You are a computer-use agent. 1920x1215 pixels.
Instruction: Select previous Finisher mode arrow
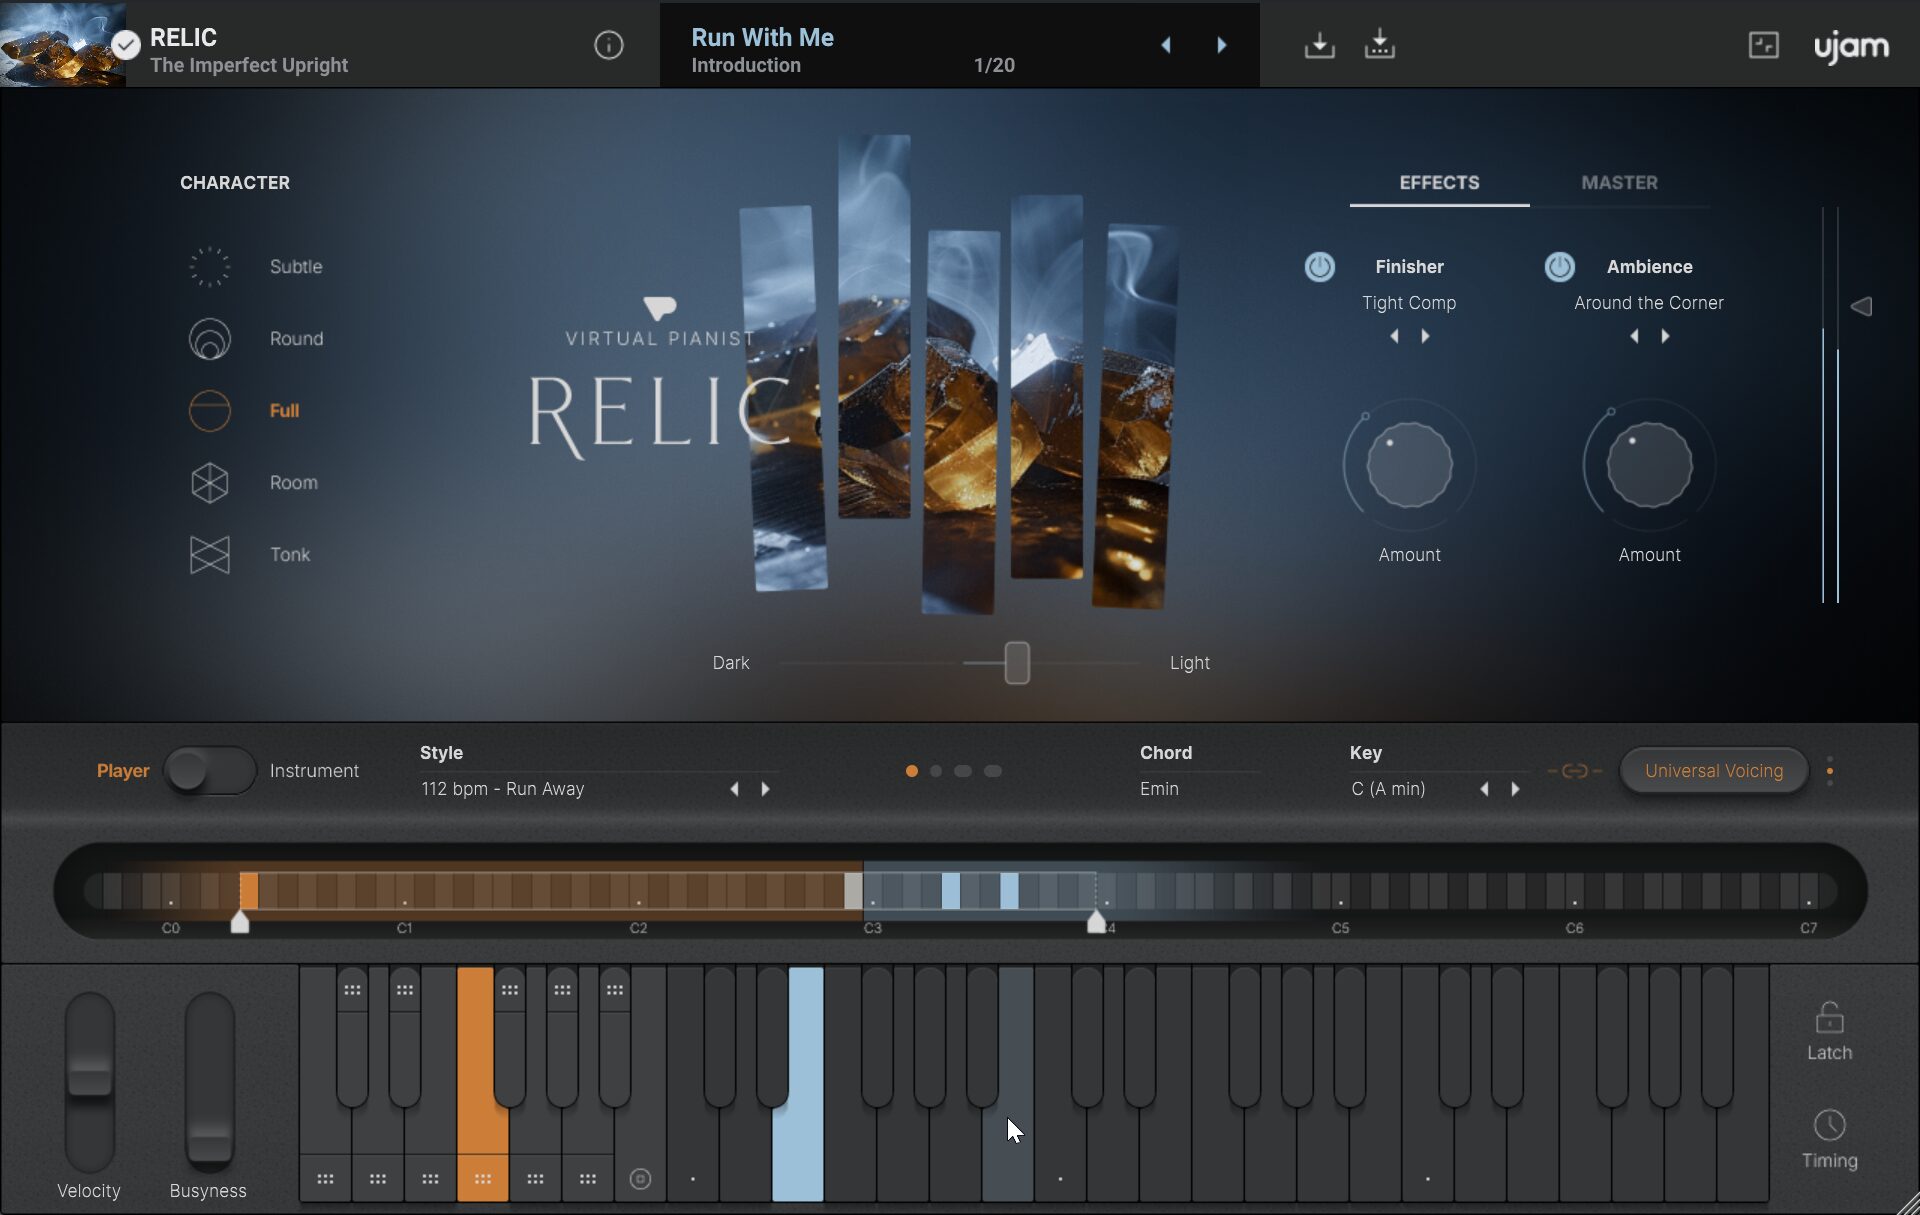click(1394, 337)
